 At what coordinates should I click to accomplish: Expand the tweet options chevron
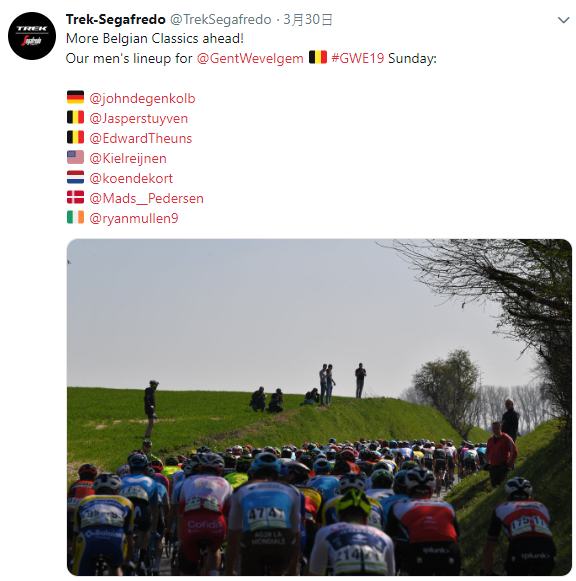[563, 20]
